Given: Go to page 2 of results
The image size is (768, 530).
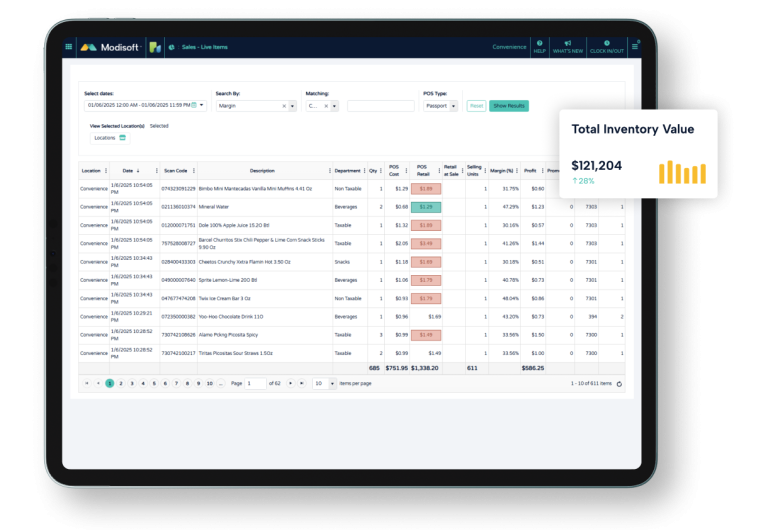Looking at the screenshot, I should click(x=121, y=383).
